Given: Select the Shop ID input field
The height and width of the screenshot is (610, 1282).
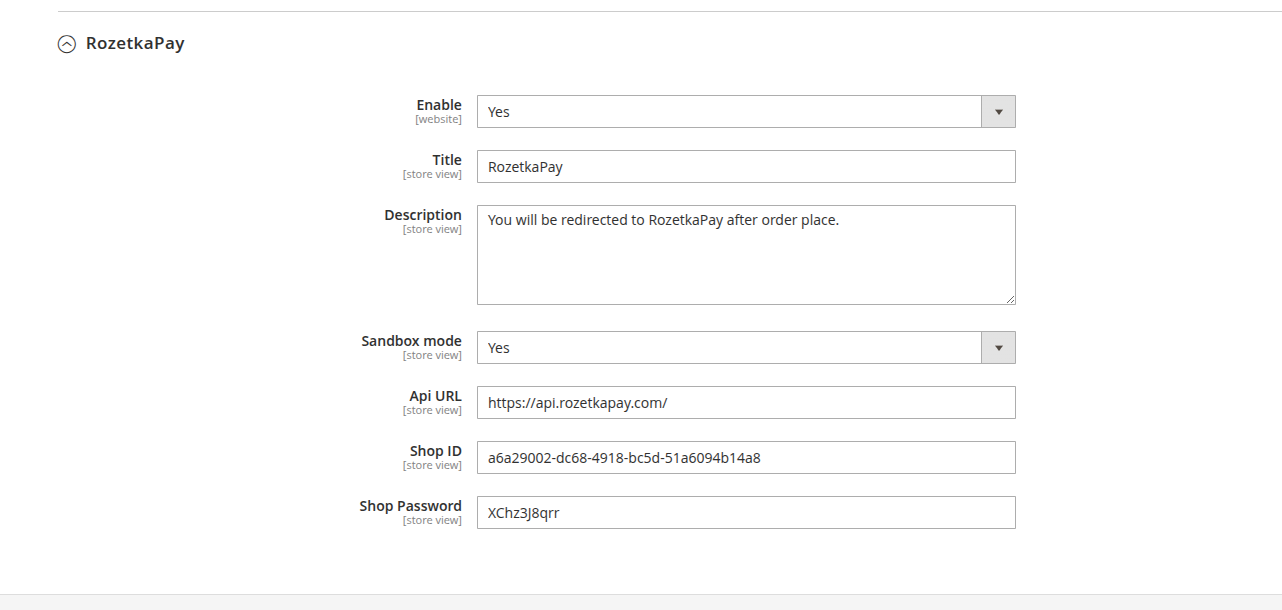Looking at the screenshot, I should (746, 458).
